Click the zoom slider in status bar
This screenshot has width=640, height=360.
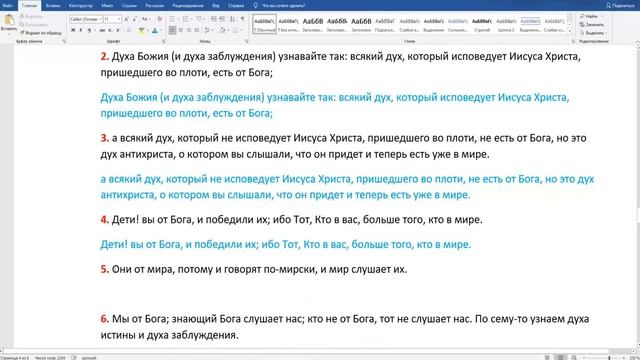point(605,358)
